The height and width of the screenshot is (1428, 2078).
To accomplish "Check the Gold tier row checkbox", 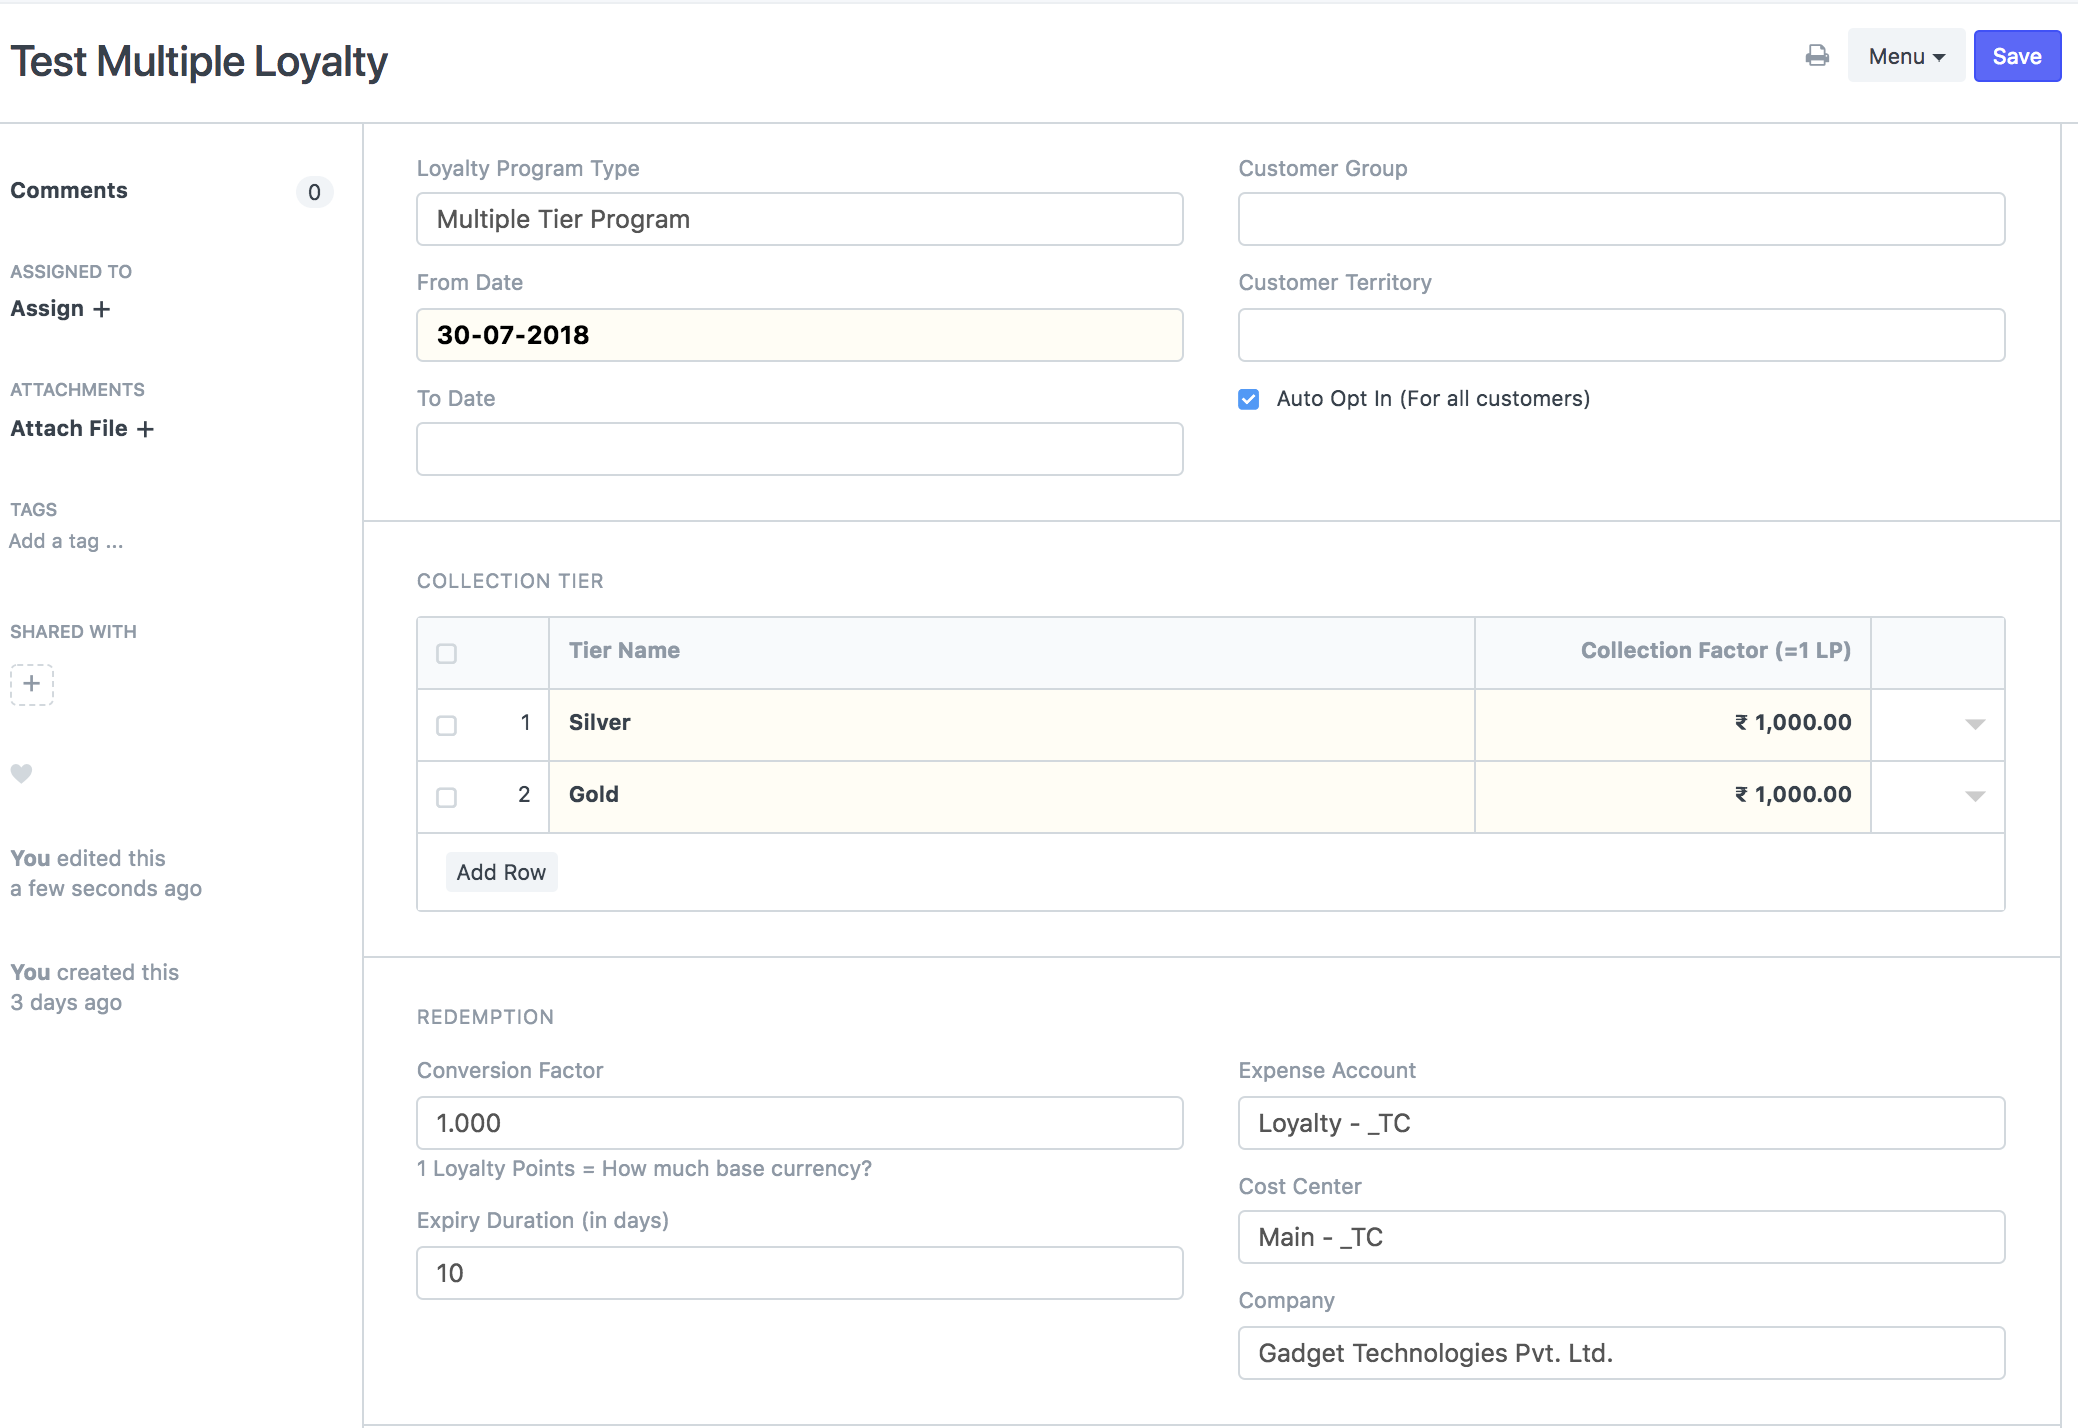I will click(x=446, y=797).
